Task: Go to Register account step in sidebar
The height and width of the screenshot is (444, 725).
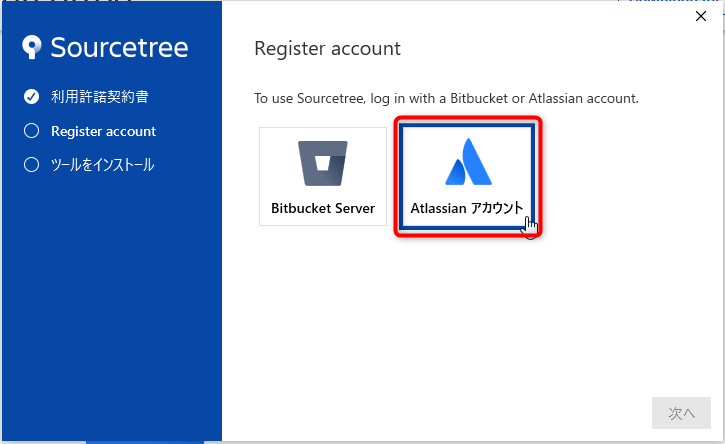Action: pyautogui.click(x=104, y=131)
